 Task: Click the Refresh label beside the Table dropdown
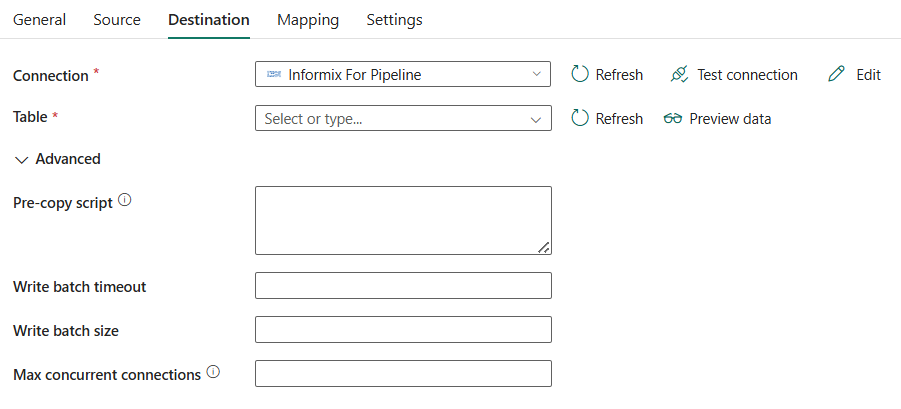click(x=619, y=118)
